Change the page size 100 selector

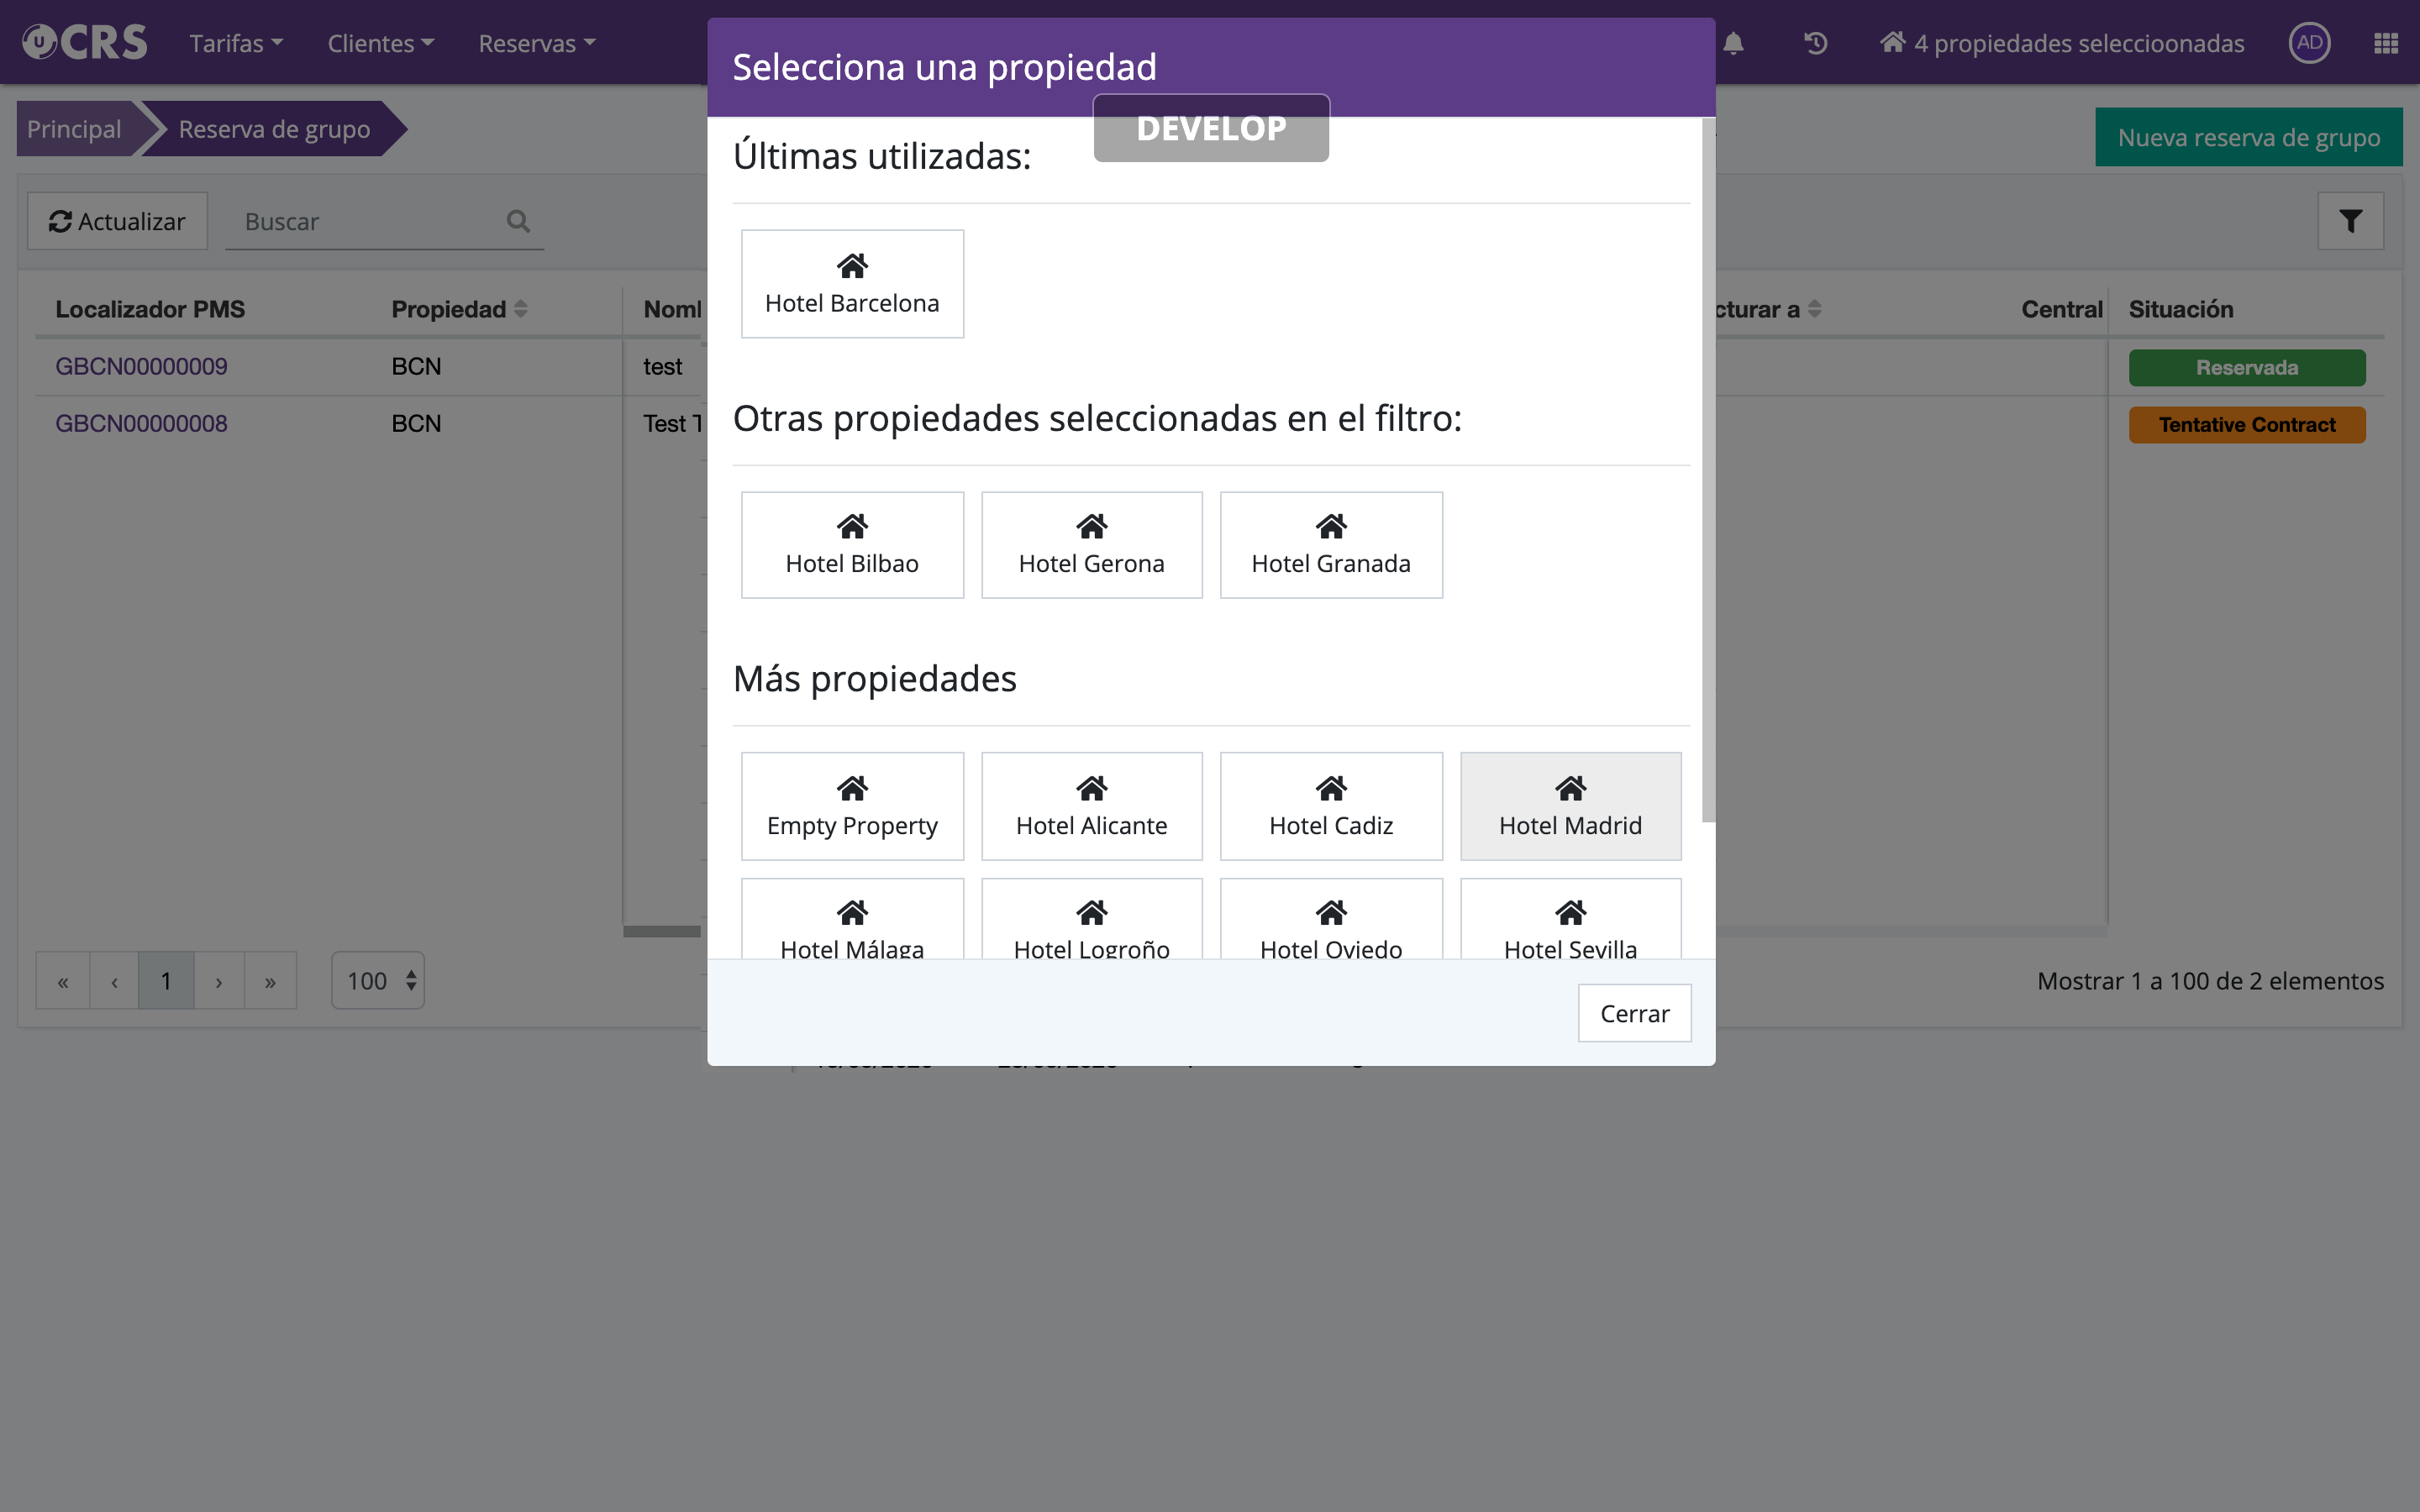click(x=378, y=981)
